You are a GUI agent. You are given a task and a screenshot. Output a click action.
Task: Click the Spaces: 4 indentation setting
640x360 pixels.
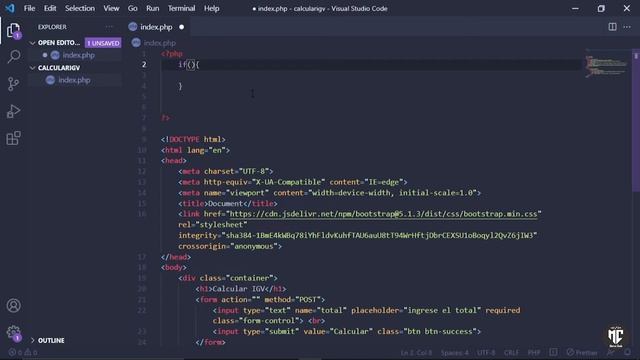454,352
